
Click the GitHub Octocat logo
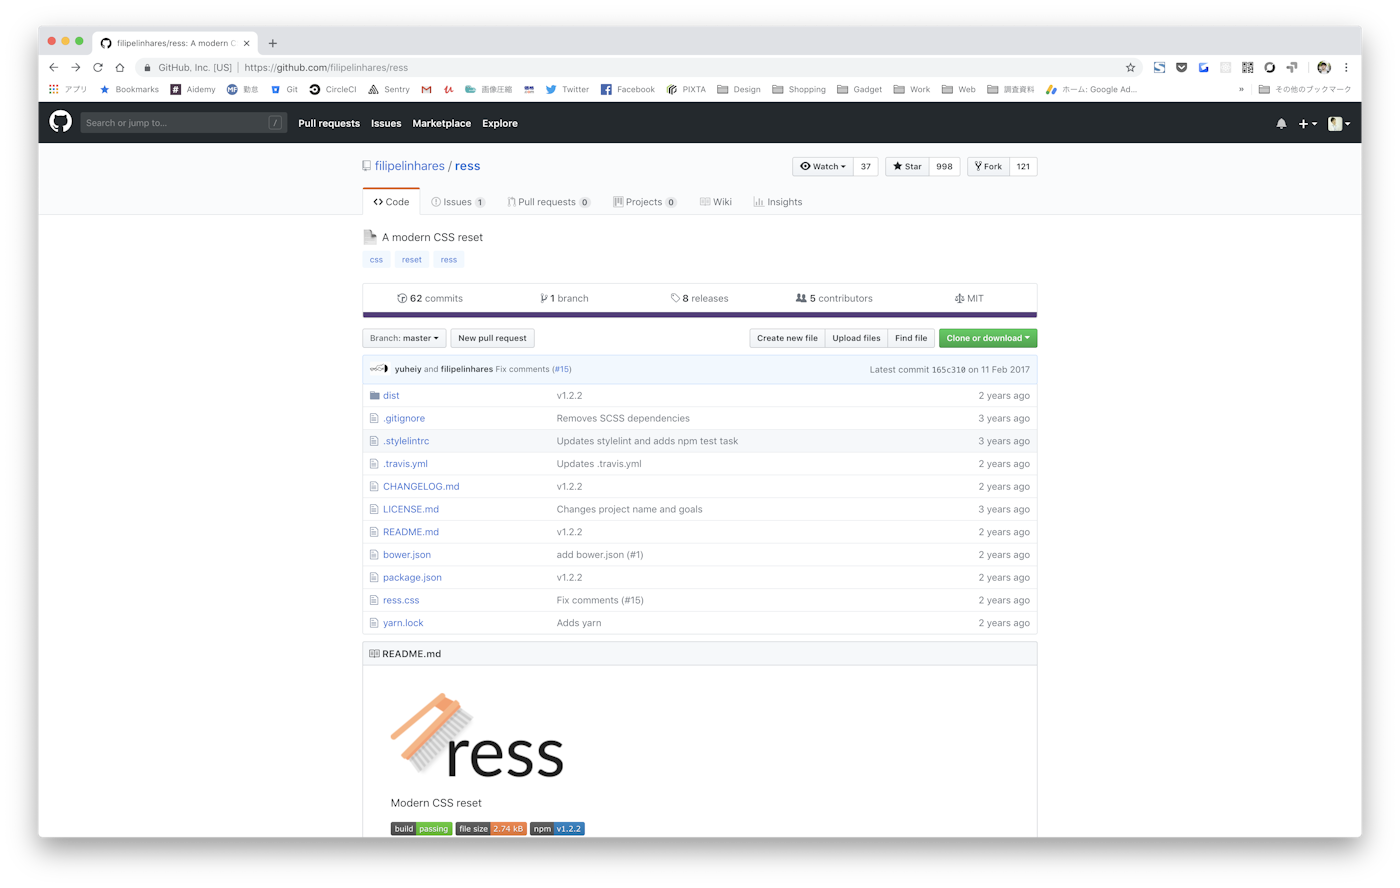61,122
